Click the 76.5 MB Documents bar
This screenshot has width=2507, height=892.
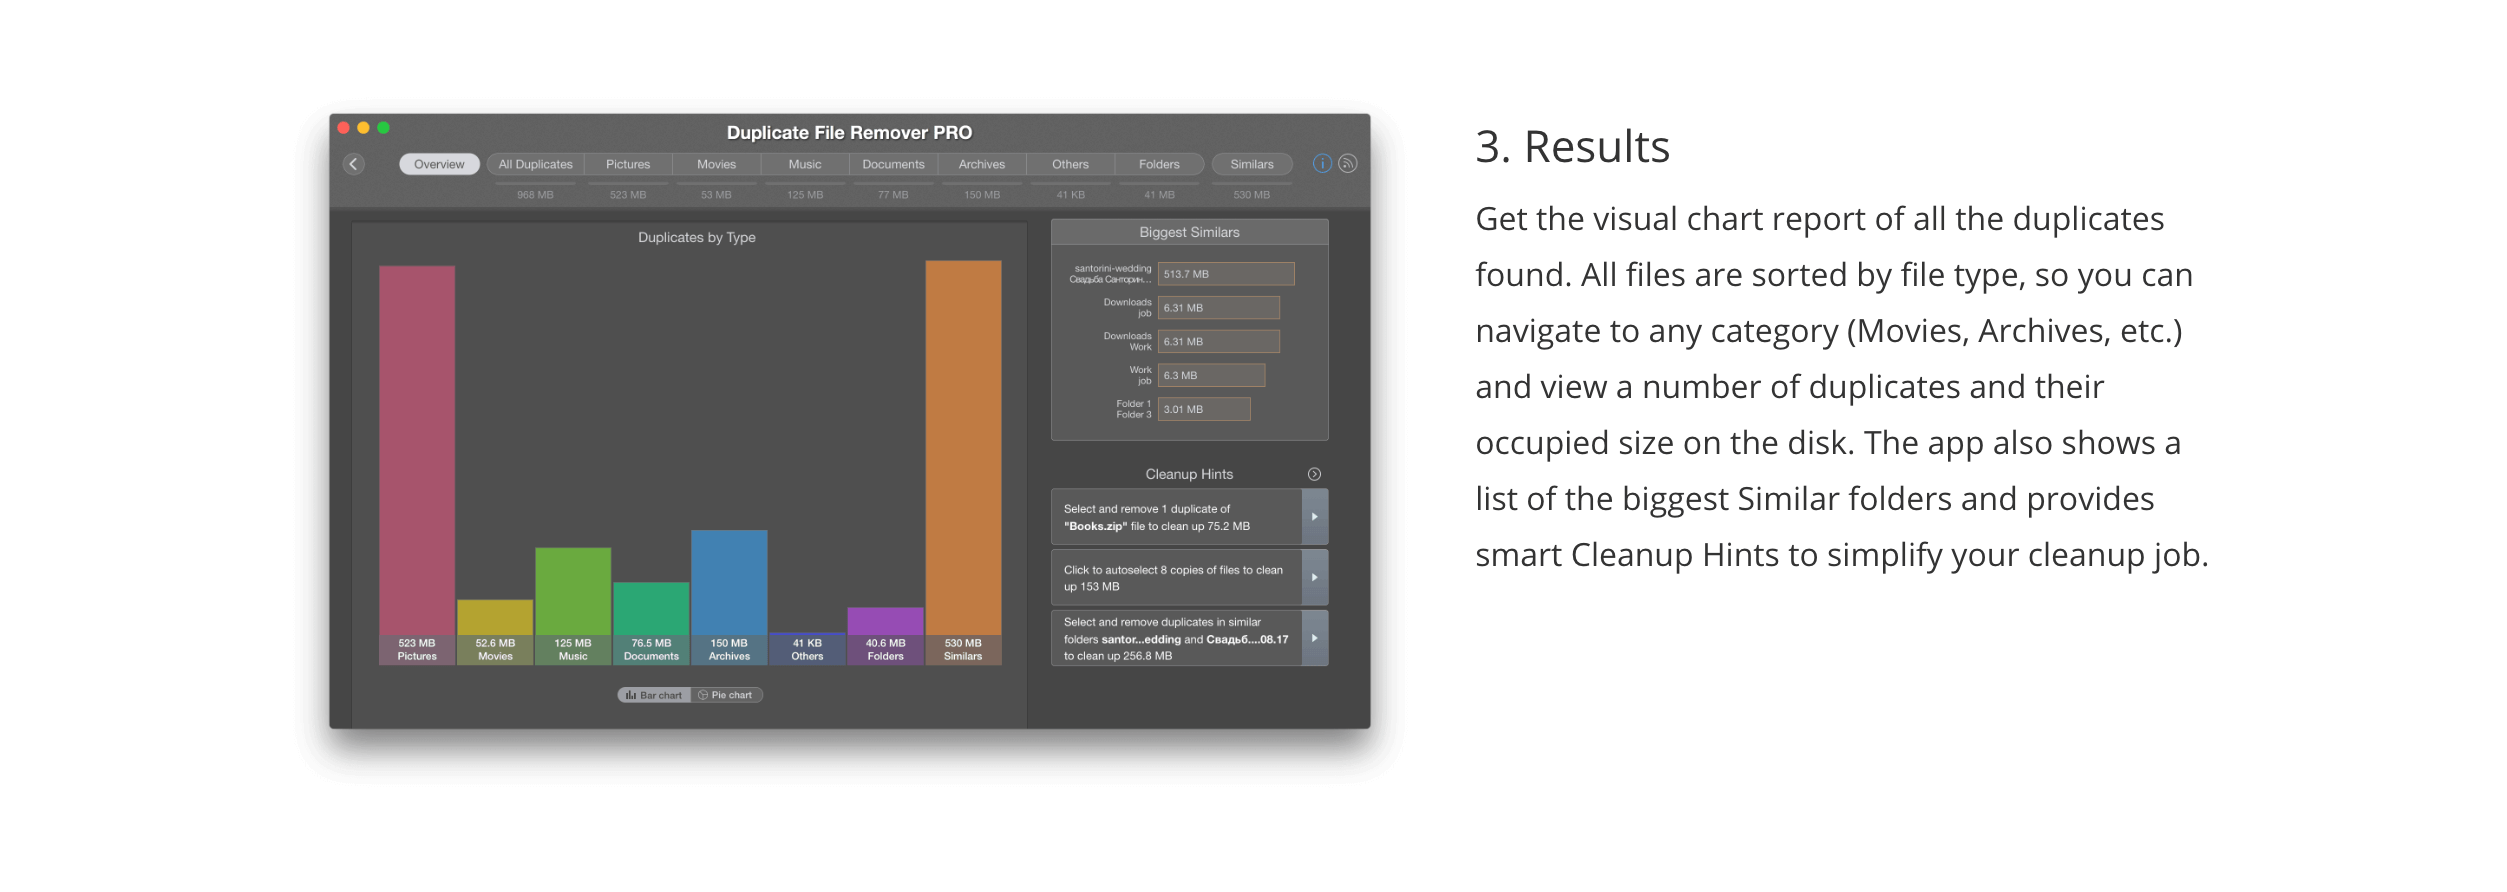651,623
